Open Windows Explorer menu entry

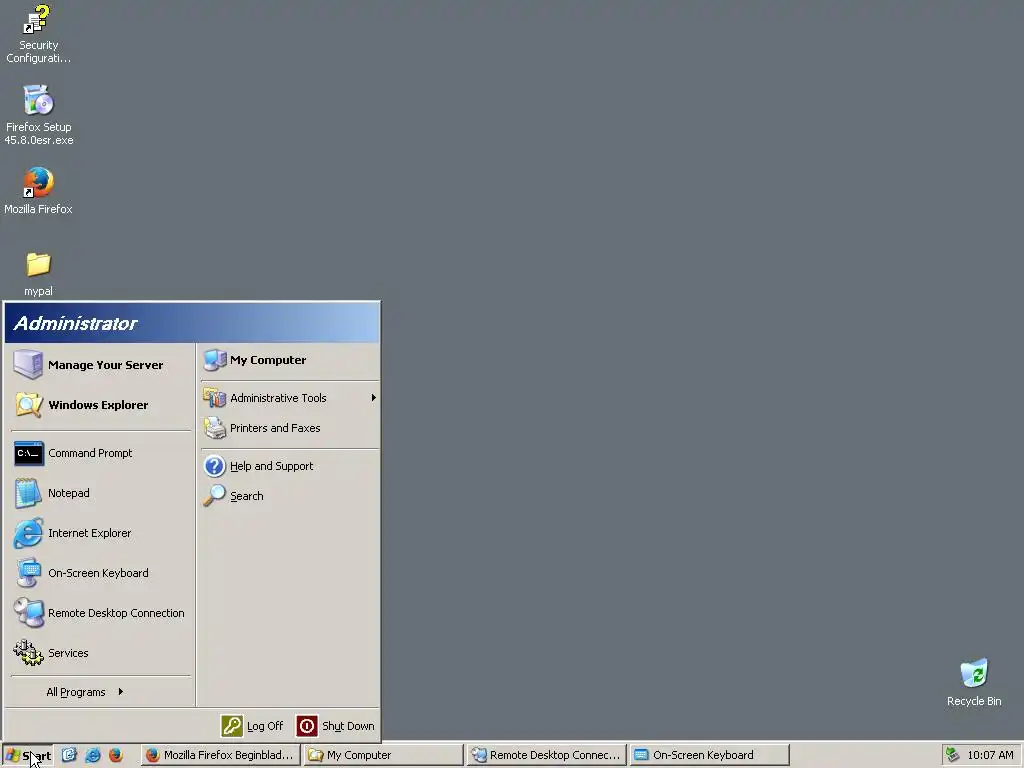99,405
